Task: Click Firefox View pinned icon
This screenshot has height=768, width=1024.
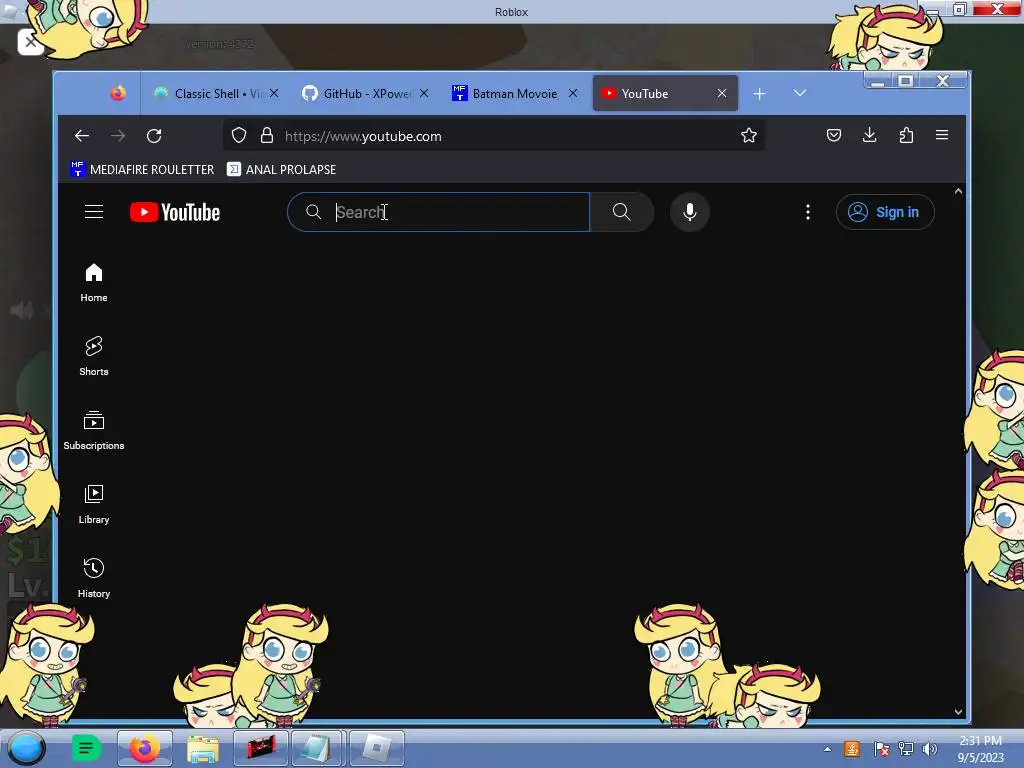Action: tap(118, 93)
